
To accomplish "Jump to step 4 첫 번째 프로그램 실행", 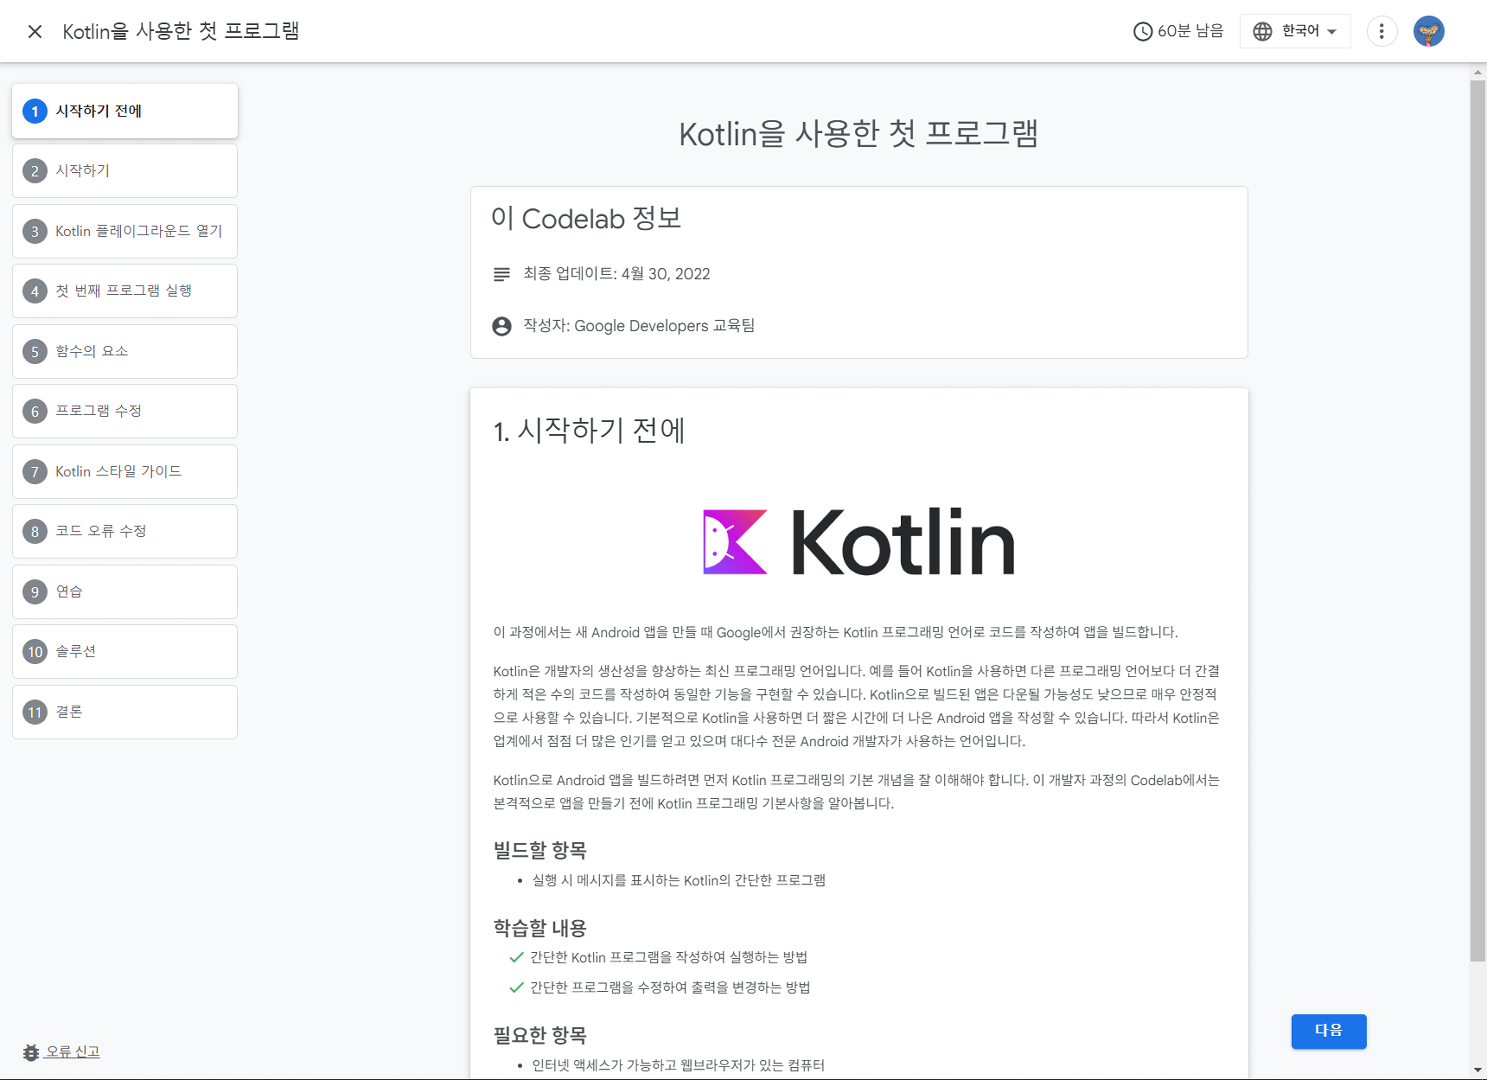I will pyautogui.click(x=125, y=291).
